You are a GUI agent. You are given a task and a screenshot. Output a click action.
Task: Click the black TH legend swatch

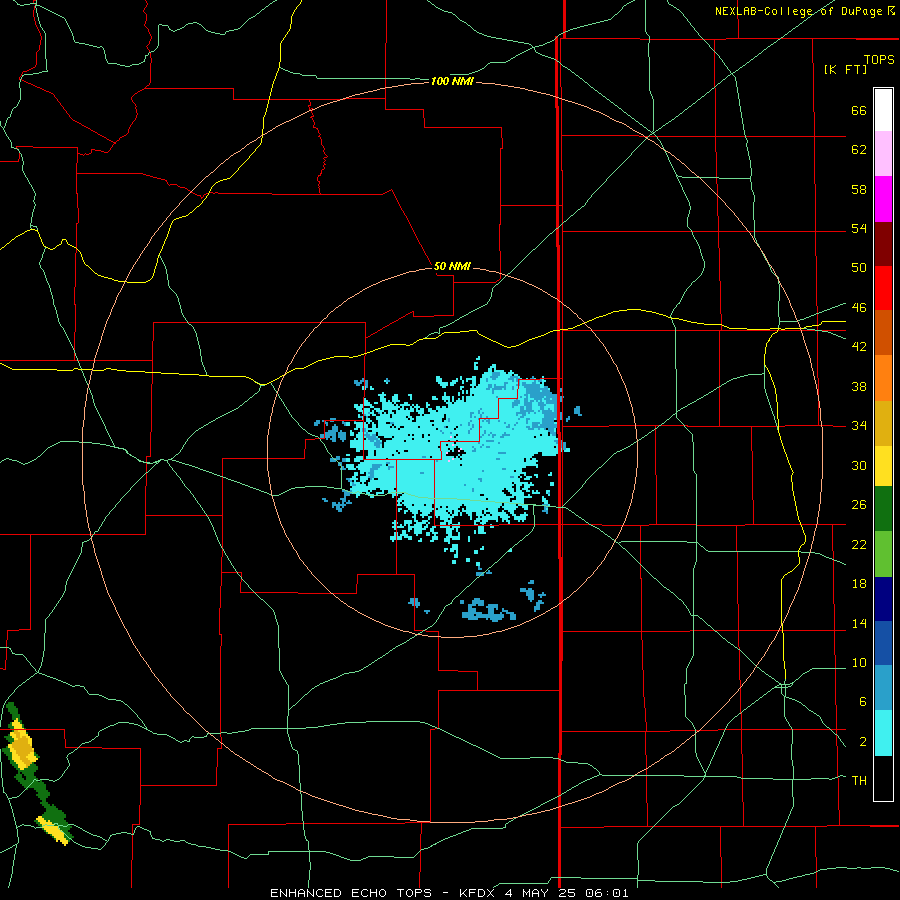tap(883, 778)
